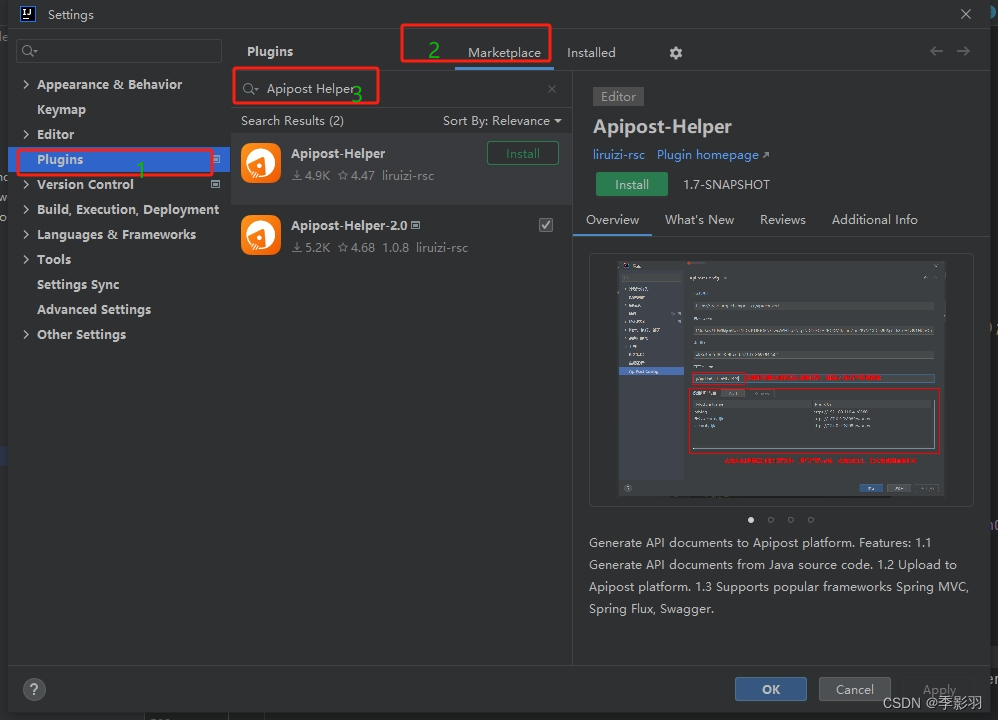Expand the Other Settings group
998x720 pixels.
[x=26, y=334]
